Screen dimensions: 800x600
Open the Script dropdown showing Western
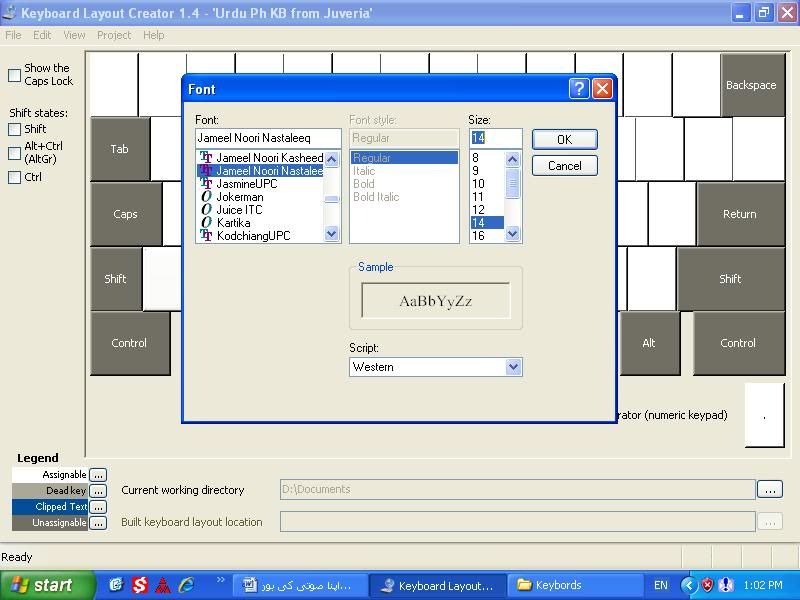coord(513,367)
